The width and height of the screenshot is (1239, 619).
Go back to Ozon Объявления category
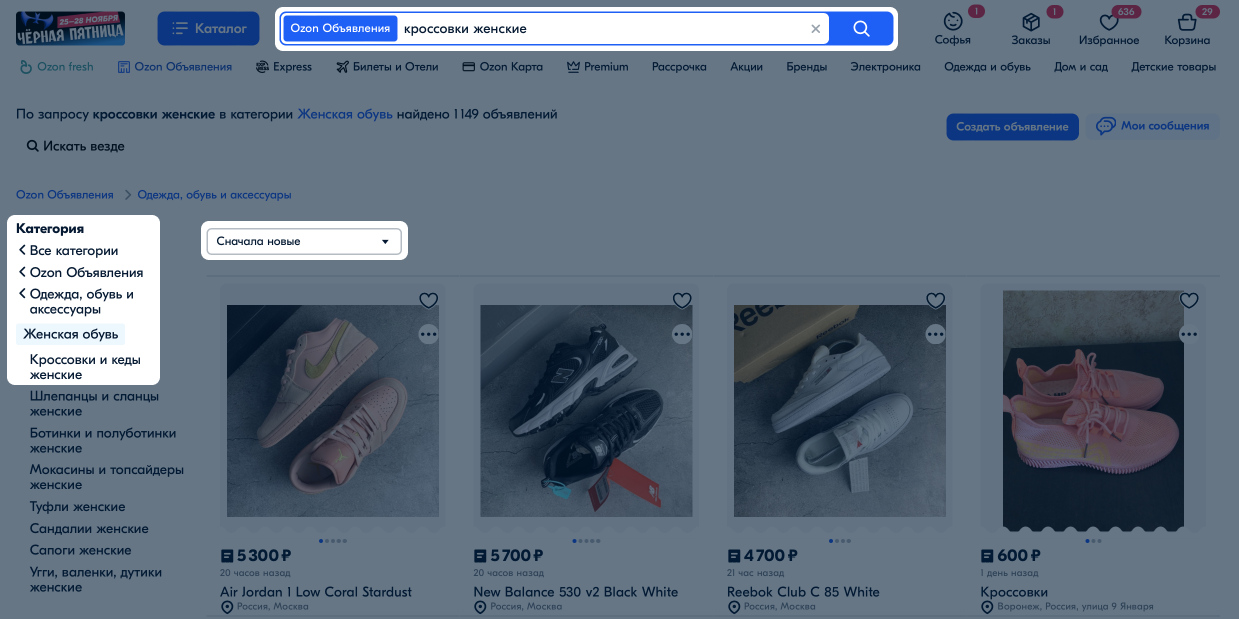pyautogui.click(x=80, y=273)
